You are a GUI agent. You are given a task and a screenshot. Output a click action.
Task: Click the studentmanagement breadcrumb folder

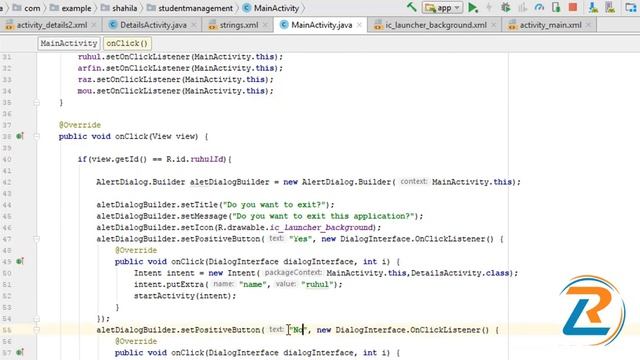tap(190, 8)
